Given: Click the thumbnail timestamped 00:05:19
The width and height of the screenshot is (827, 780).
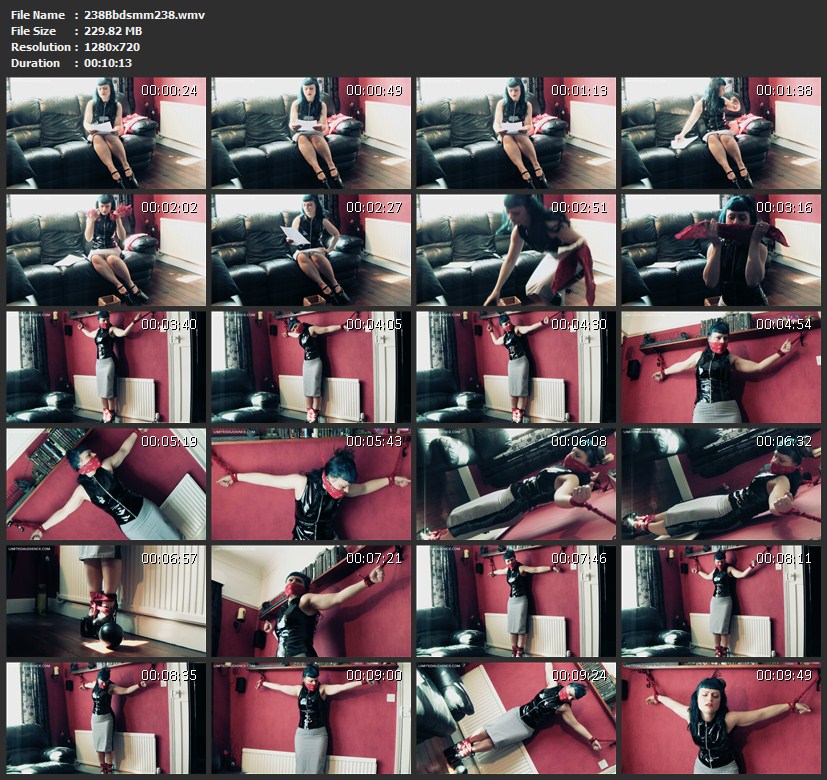Looking at the screenshot, I should pyautogui.click(x=106, y=484).
